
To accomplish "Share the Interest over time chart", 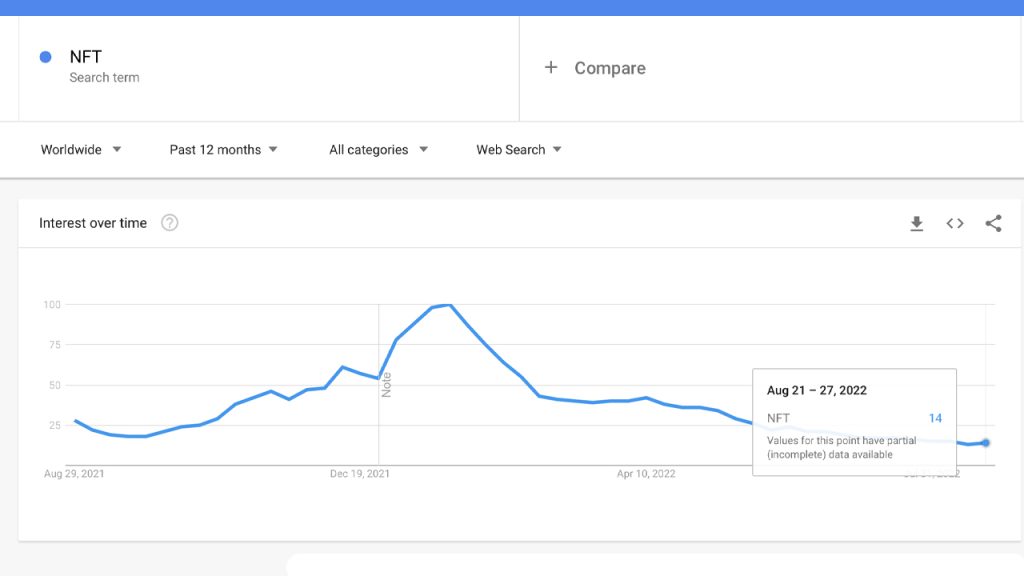I will [x=993, y=224].
